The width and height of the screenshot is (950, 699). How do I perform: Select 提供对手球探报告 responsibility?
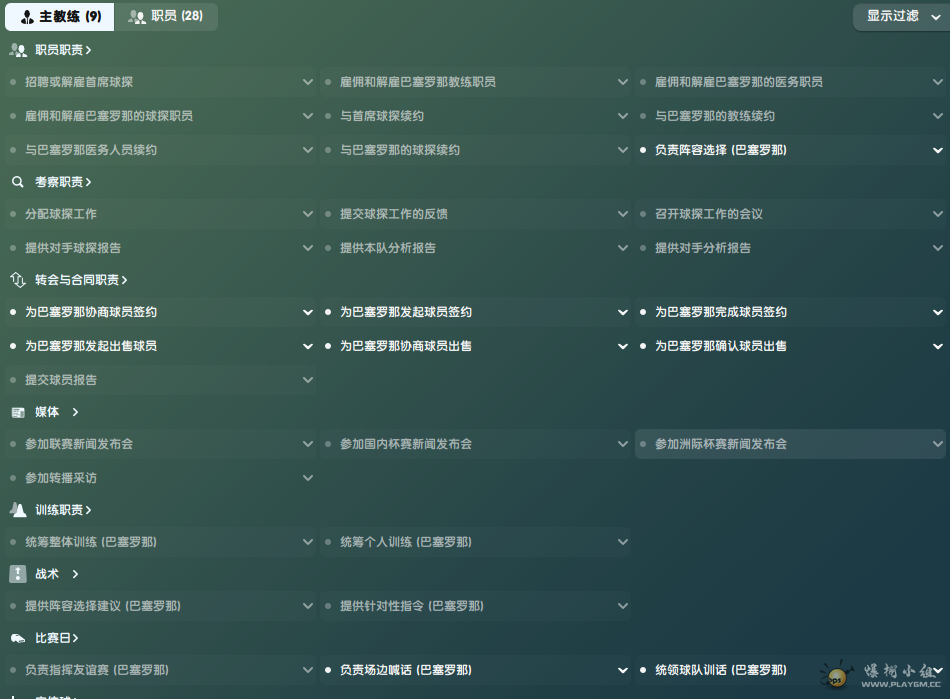161,248
